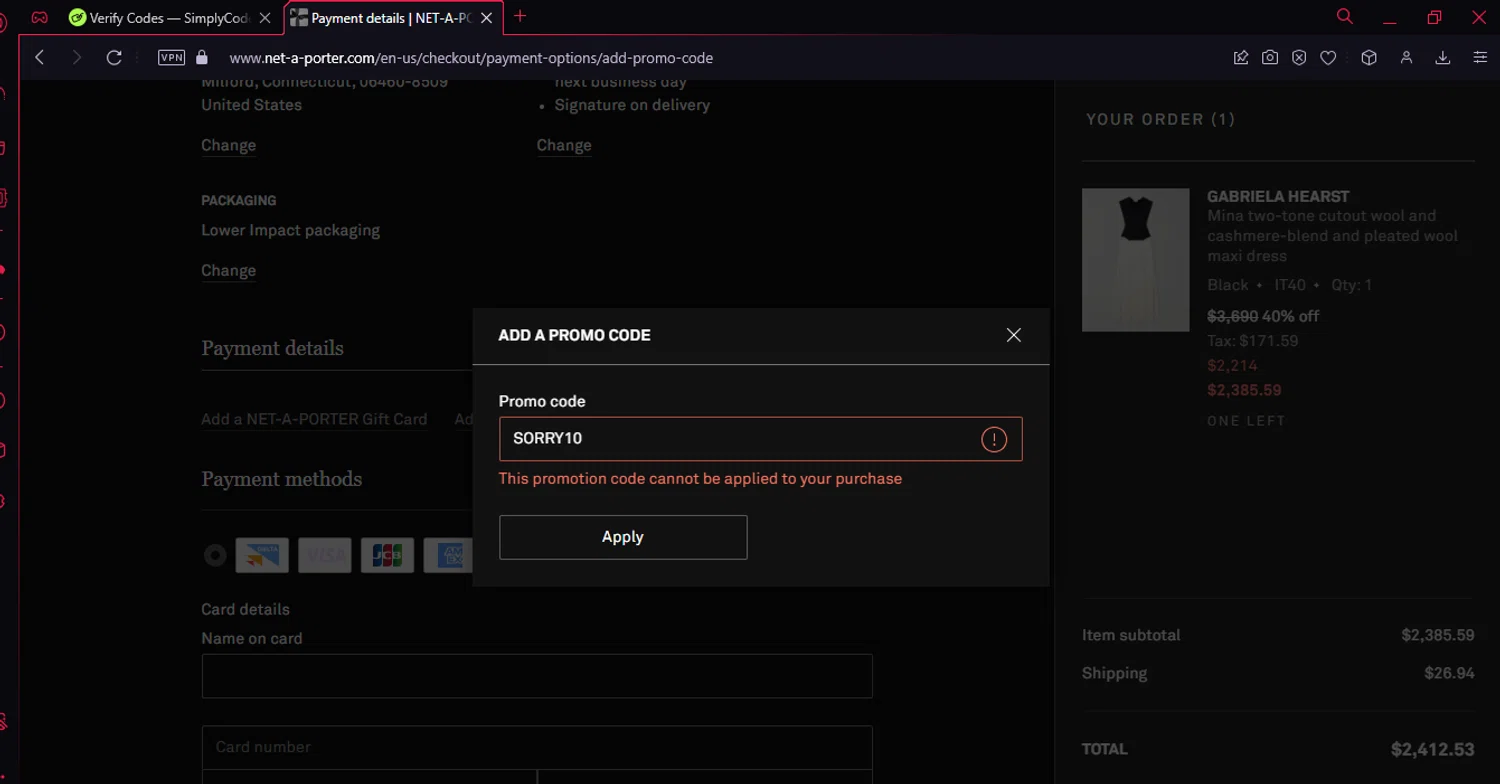Open the ad blocker shield icon
The image size is (1500, 784).
coord(1299,58)
